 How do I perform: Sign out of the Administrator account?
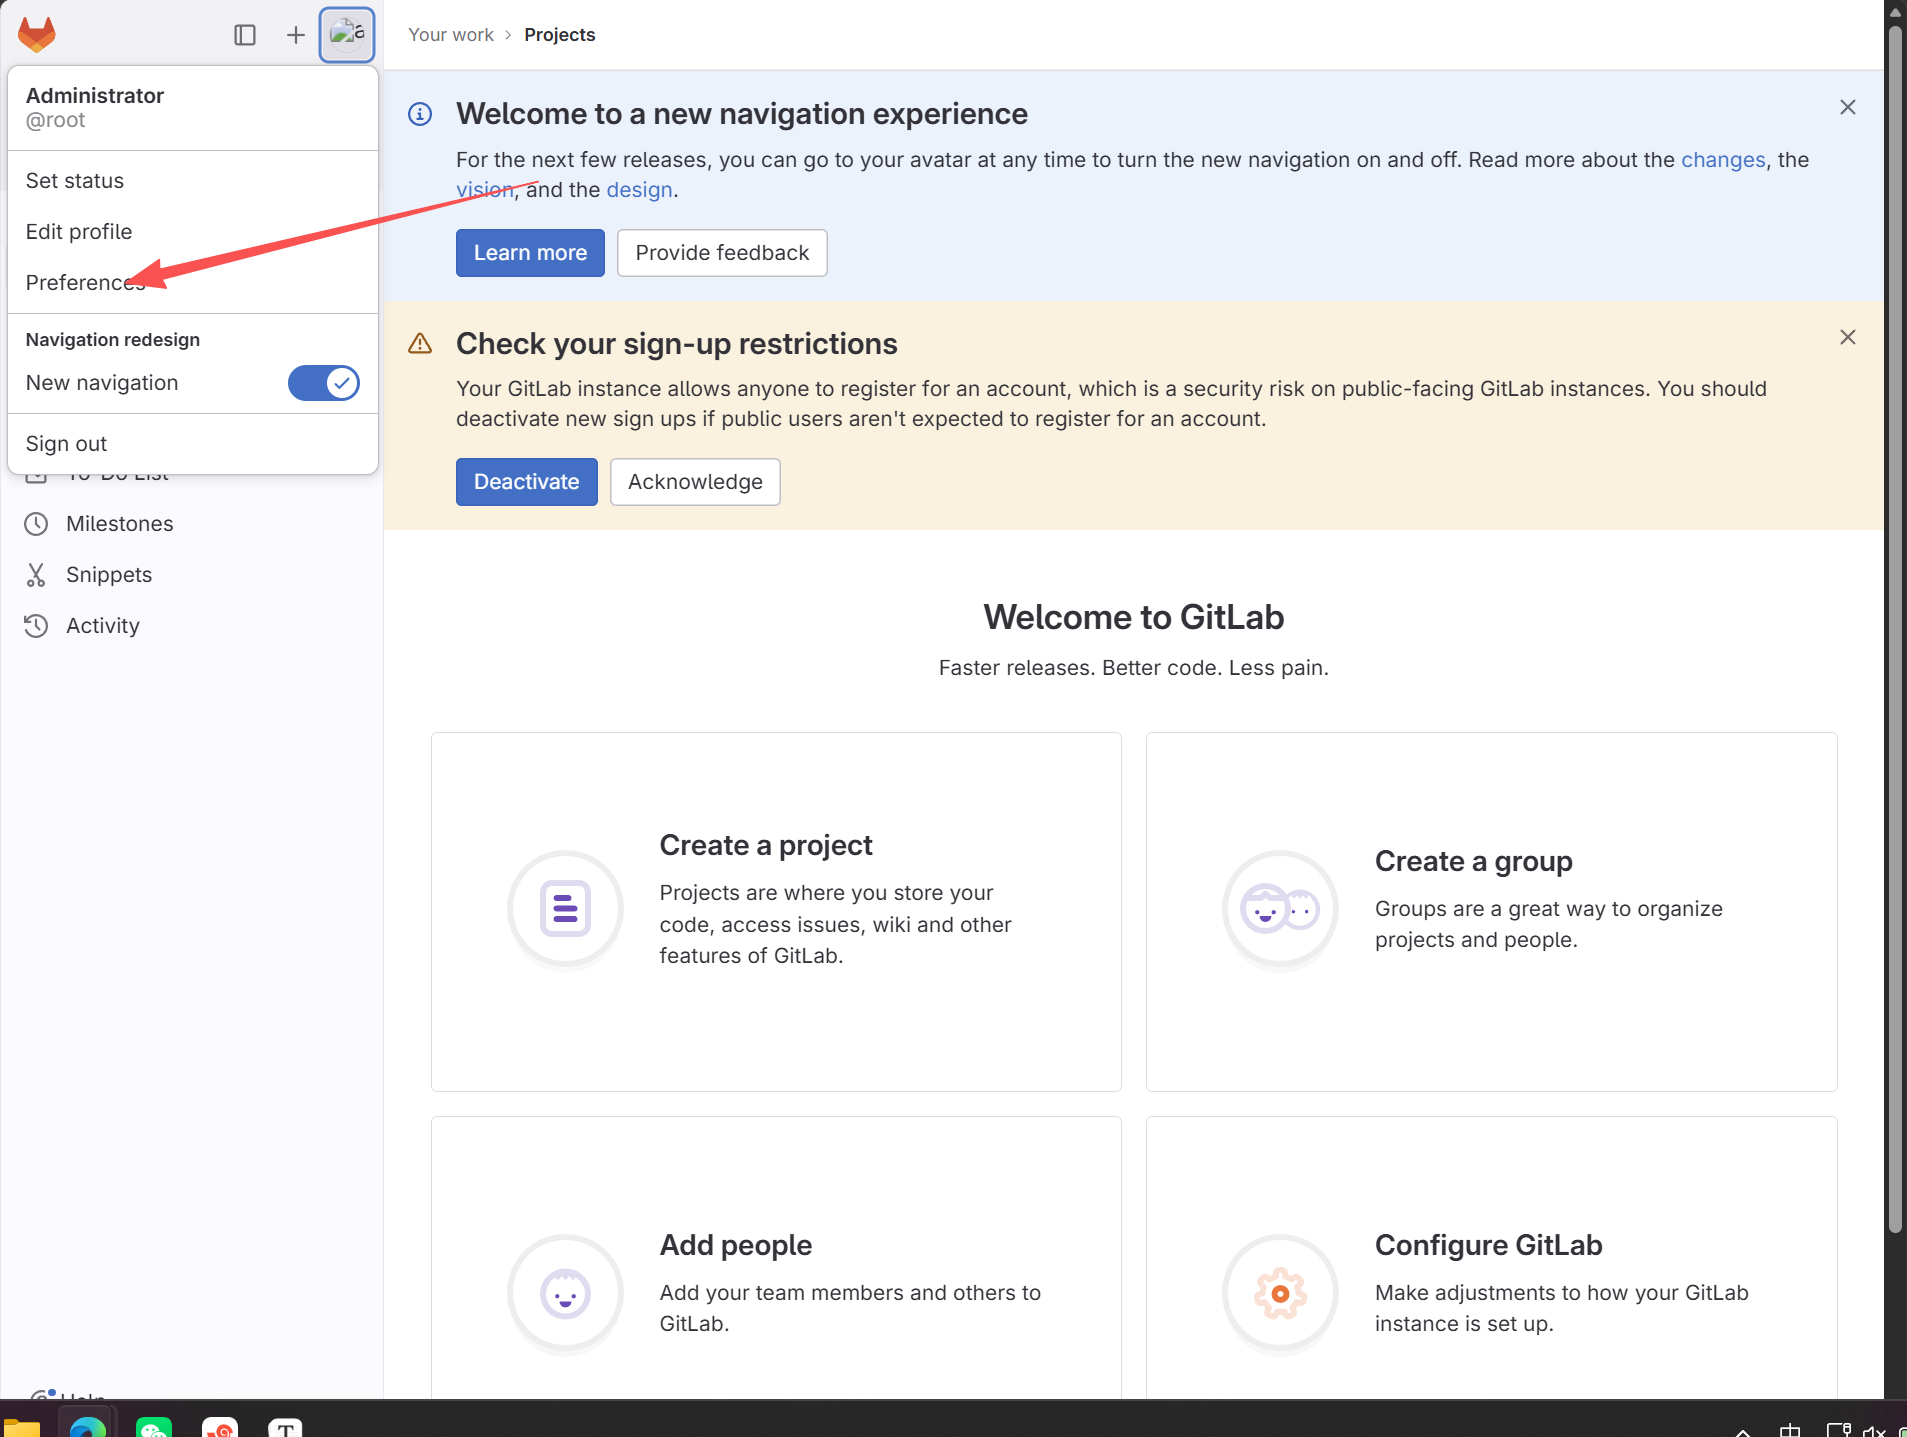[x=193, y=444]
